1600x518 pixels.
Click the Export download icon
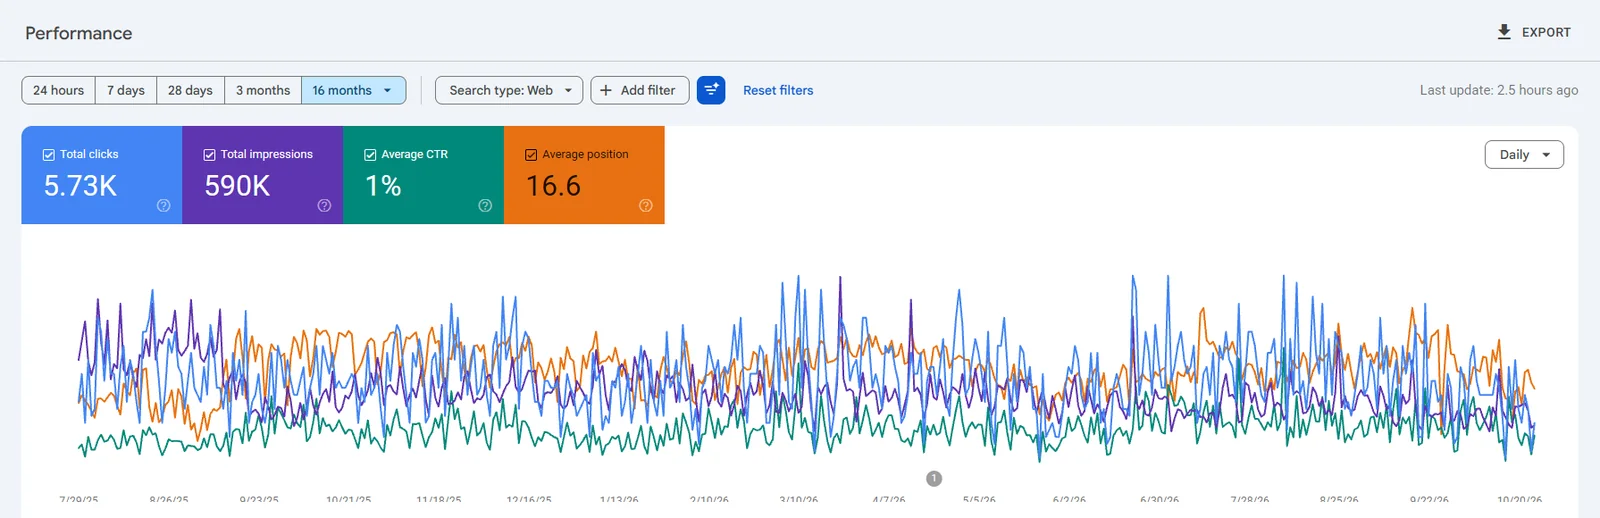pyautogui.click(x=1504, y=32)
